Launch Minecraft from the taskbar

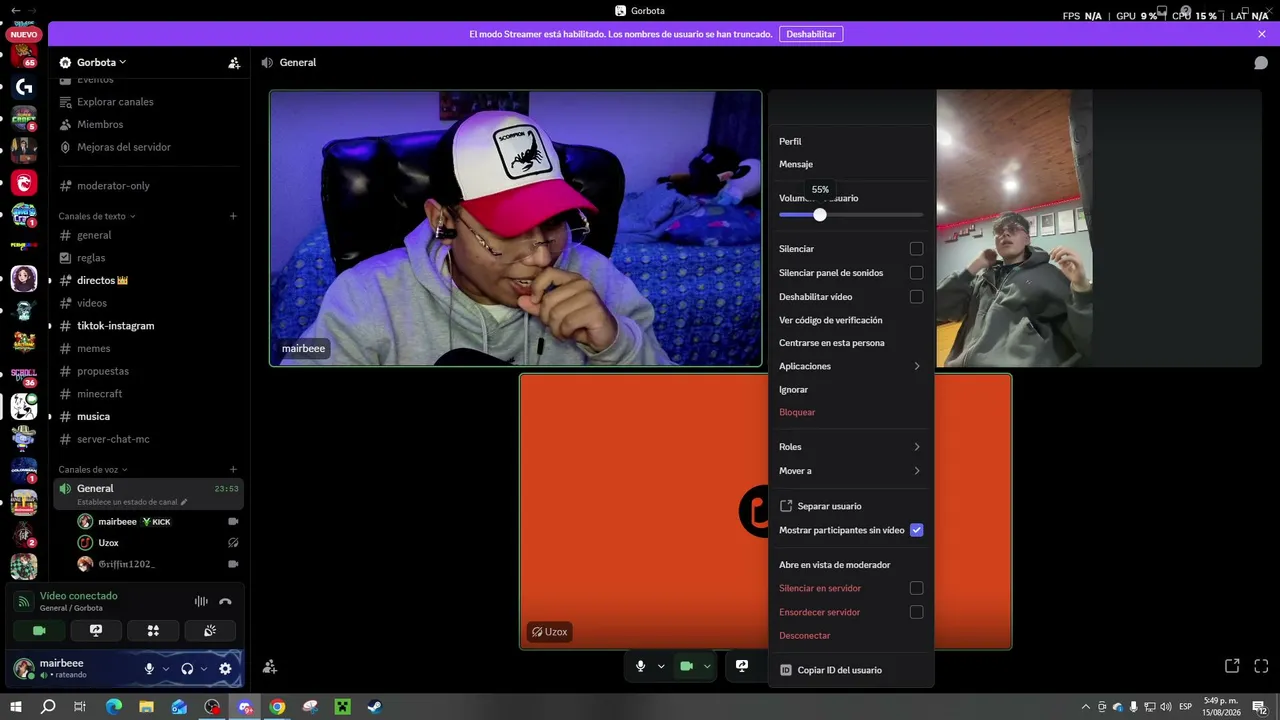pyautogui.click(x=342, y=707)
